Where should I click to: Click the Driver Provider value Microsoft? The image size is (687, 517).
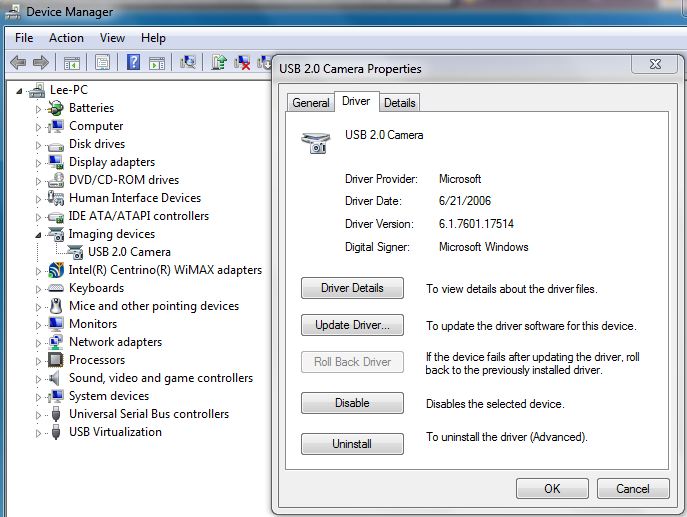(460, 179)
